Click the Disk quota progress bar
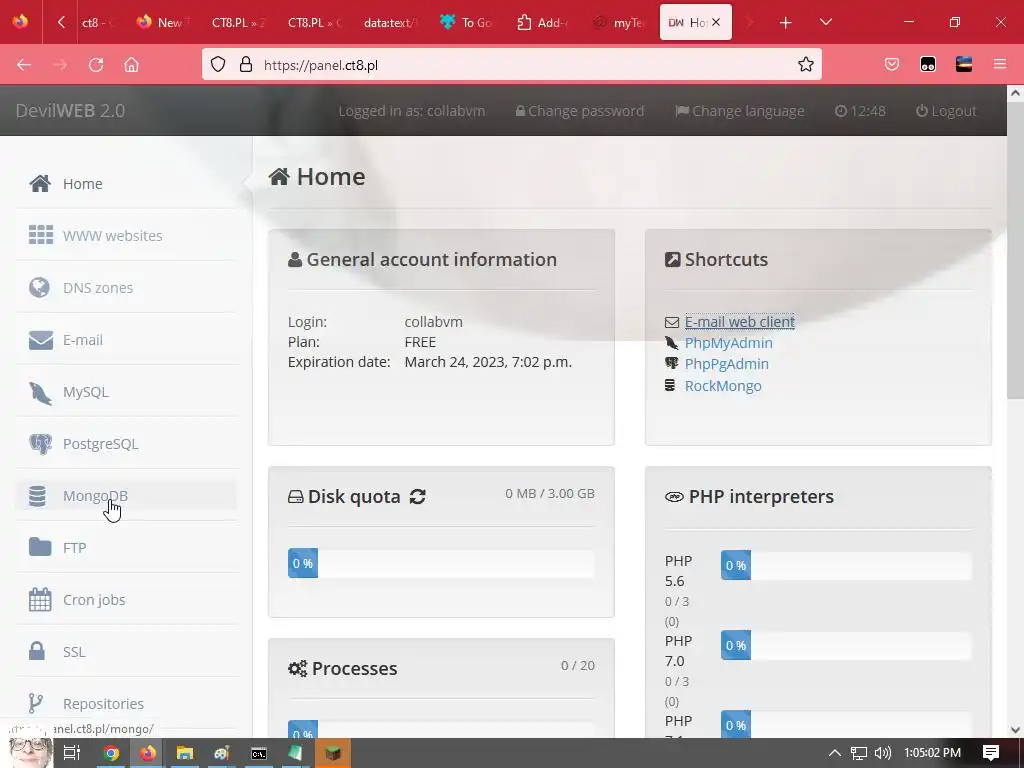1024x768 pixels. pyautogui.click(x=441, y=563)
